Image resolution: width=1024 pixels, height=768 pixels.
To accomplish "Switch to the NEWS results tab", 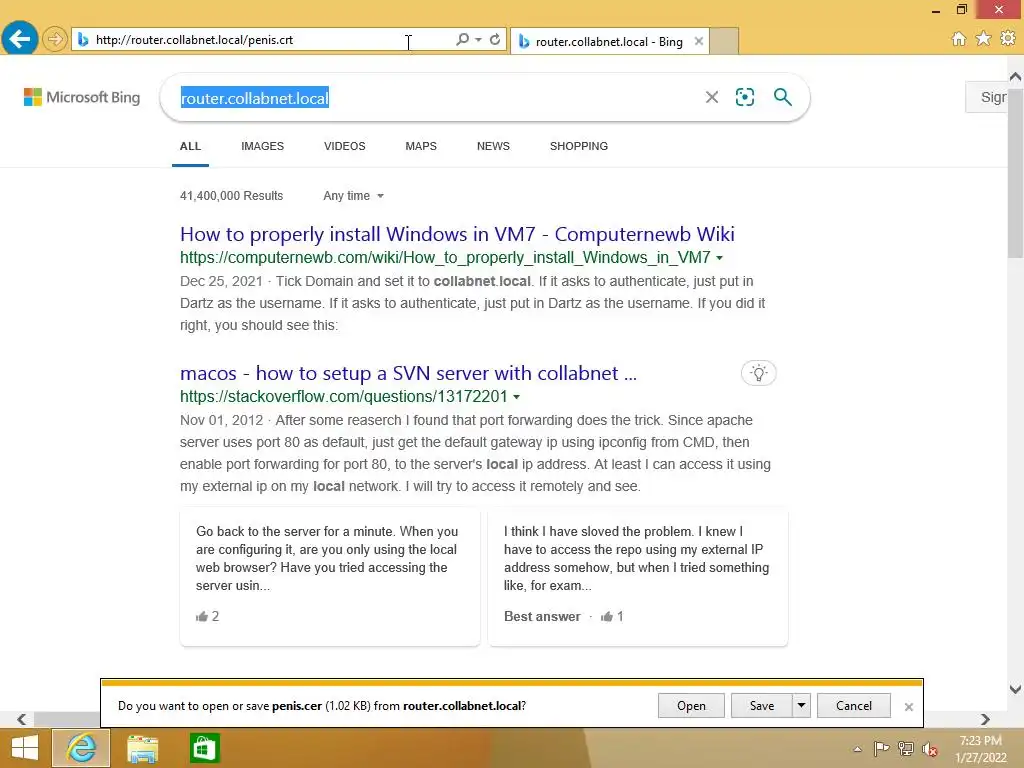I will tap(493, 146).
